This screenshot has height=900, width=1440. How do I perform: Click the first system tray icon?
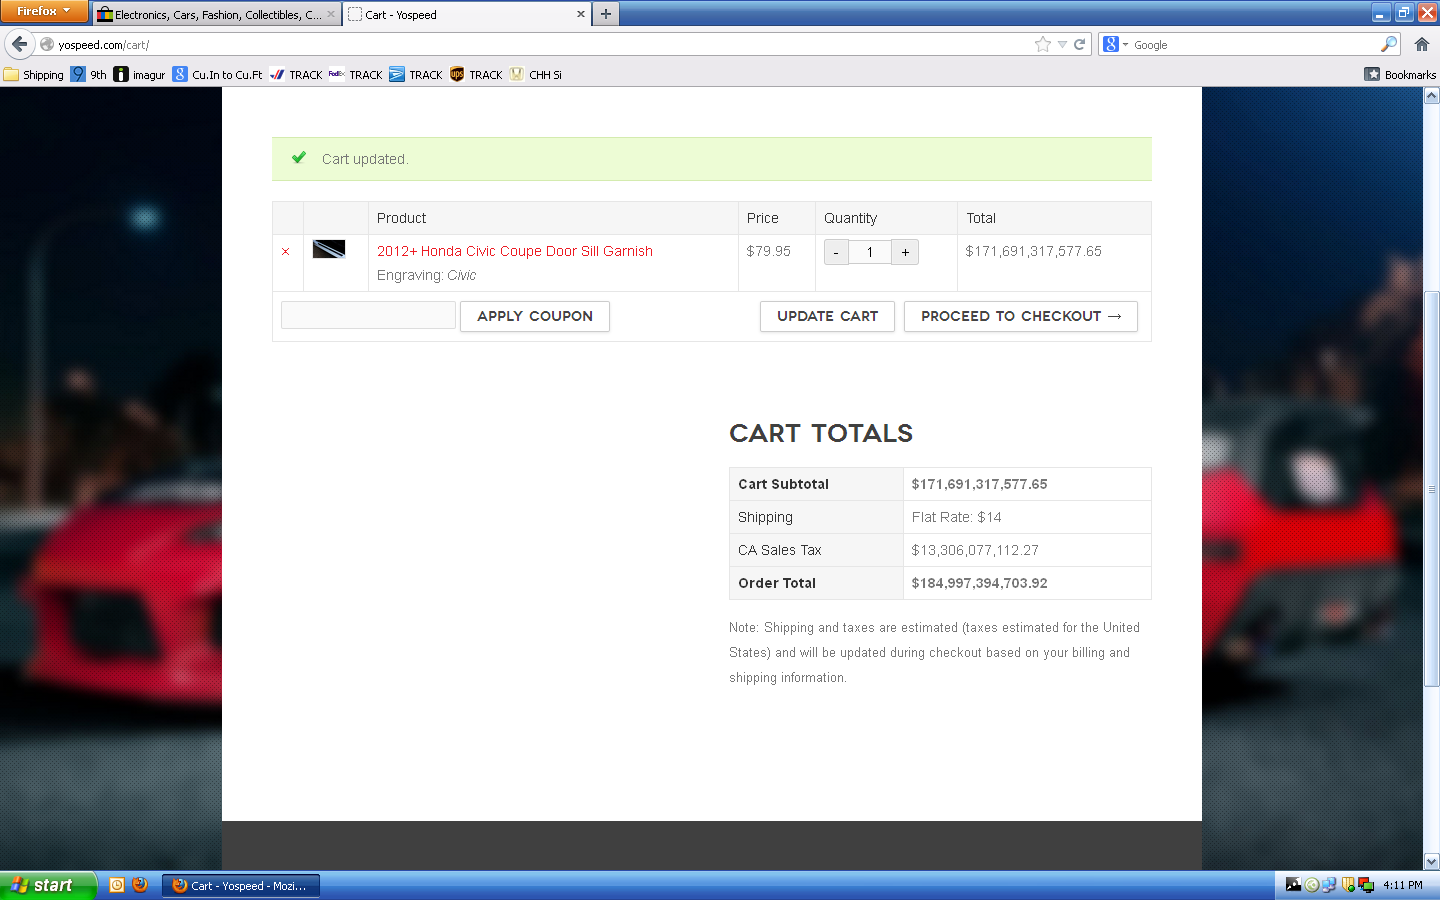tap(1293, 885)
